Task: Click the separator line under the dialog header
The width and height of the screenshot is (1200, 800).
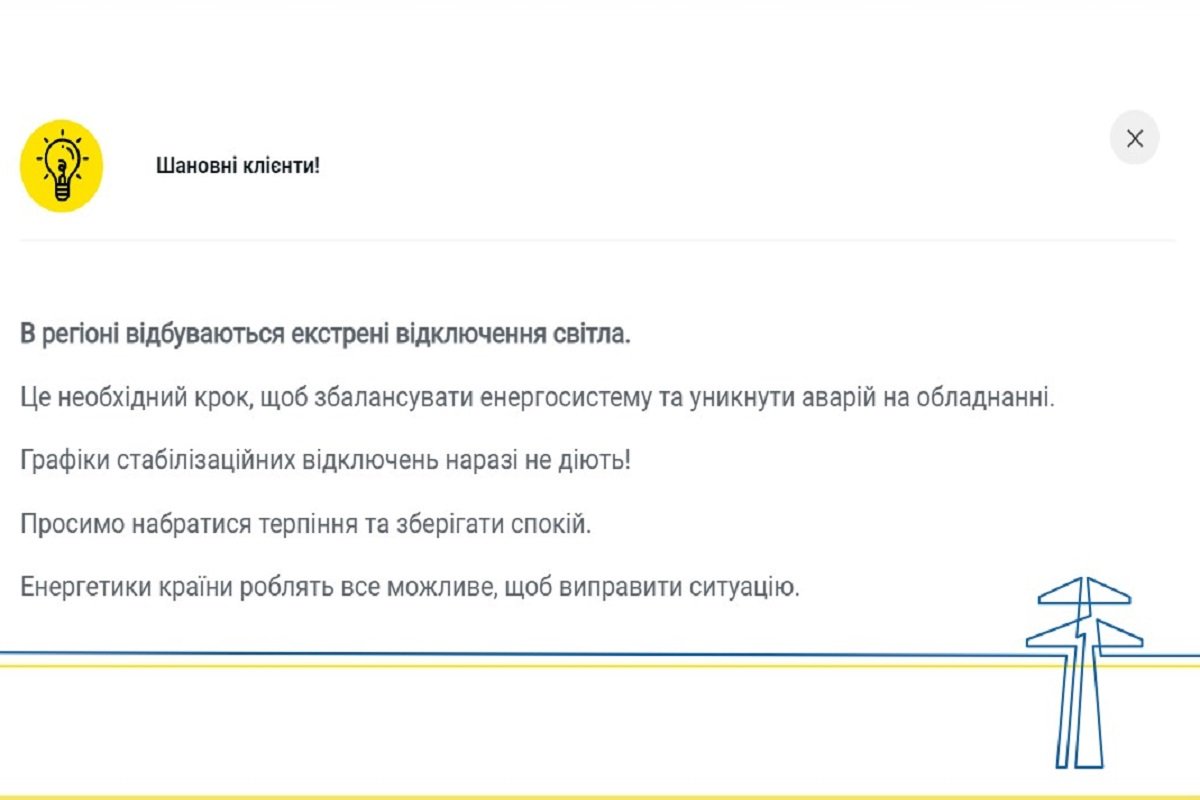Action: click(600, 239)
